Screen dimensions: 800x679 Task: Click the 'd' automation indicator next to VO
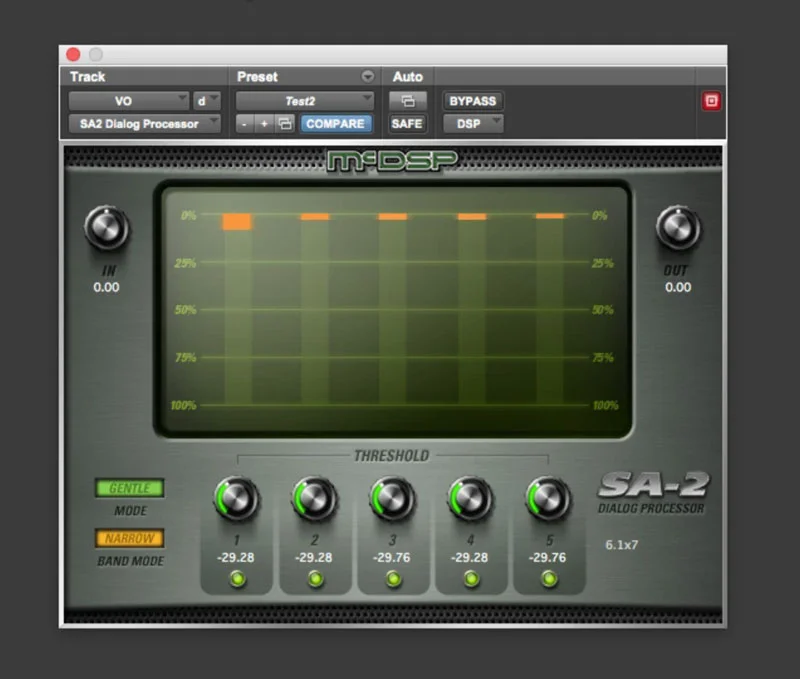tap(206, 100)
